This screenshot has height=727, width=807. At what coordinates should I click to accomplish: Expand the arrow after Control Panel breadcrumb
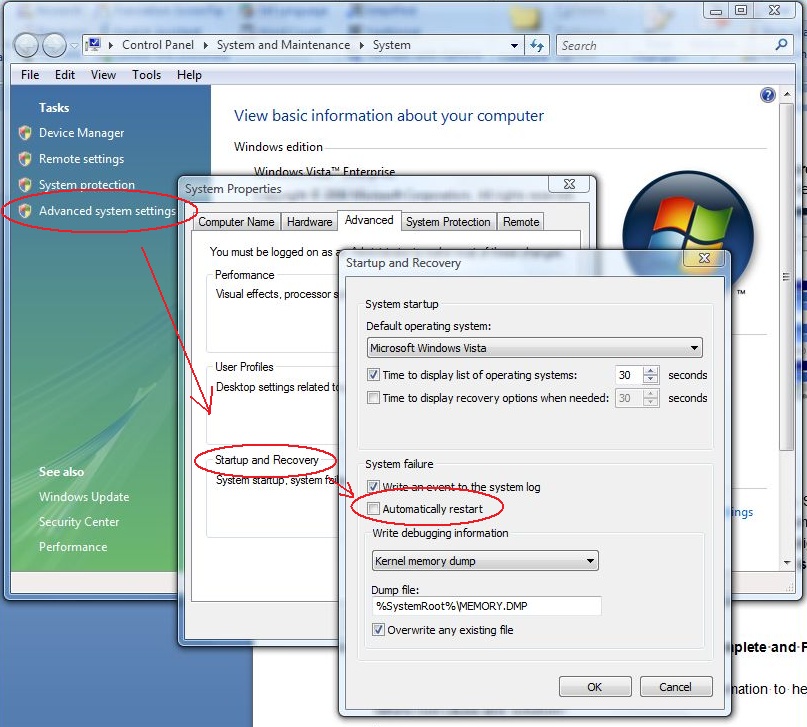(x=205, y=45)
